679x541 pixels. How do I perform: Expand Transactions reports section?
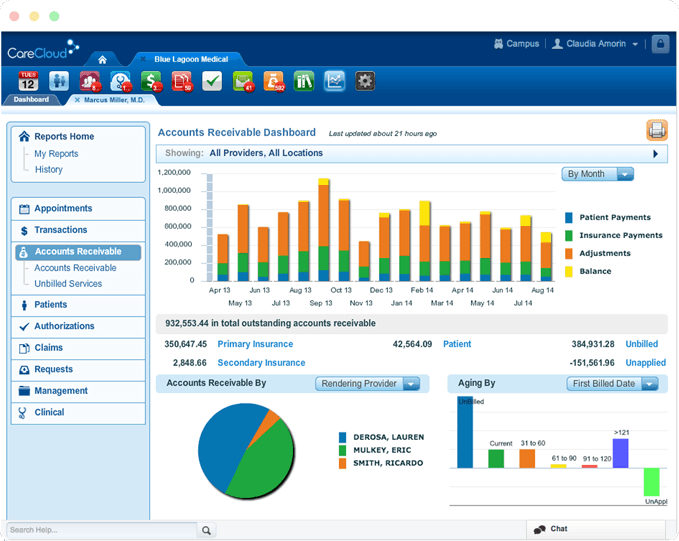point(78,230)
